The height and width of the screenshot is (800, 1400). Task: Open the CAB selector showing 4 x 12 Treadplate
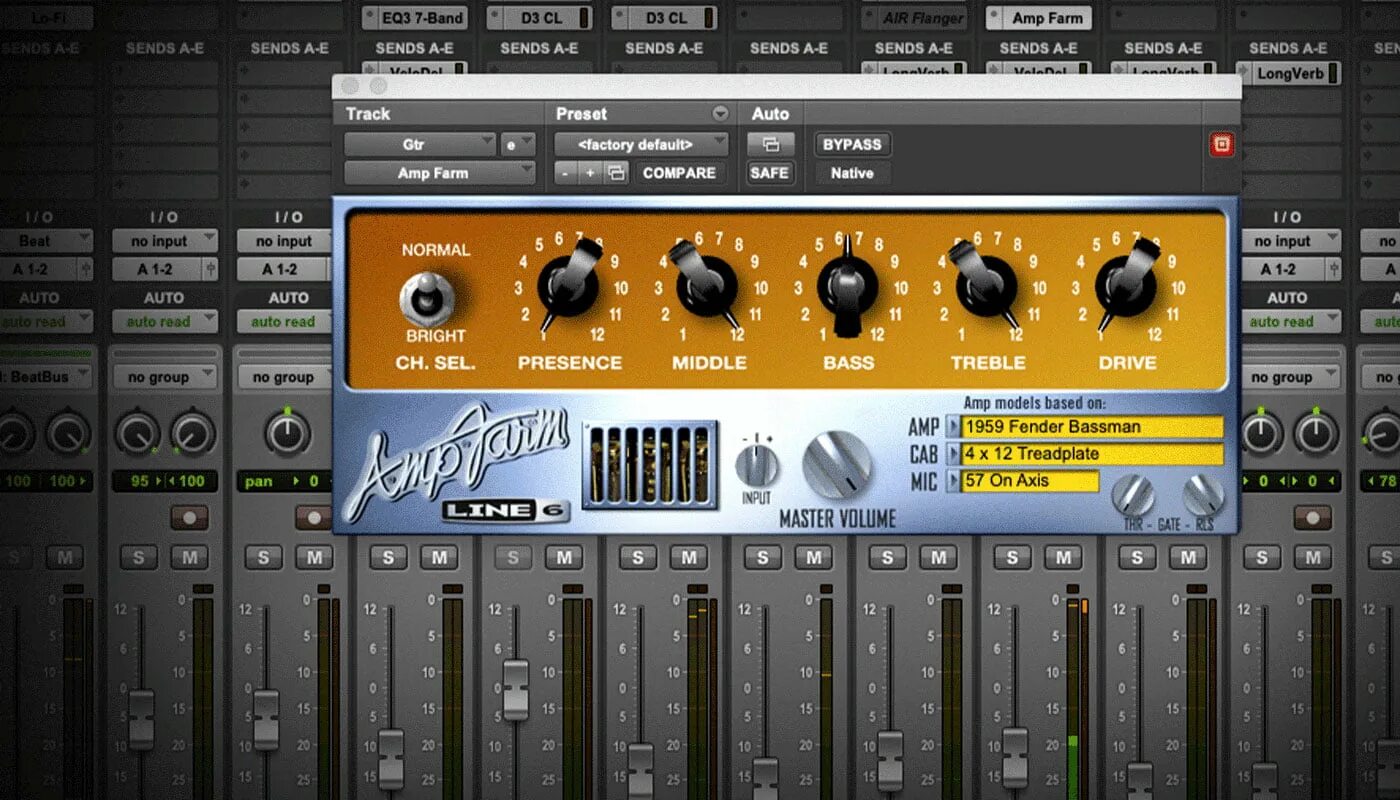pyautogui.click(x=1090, y=453)
